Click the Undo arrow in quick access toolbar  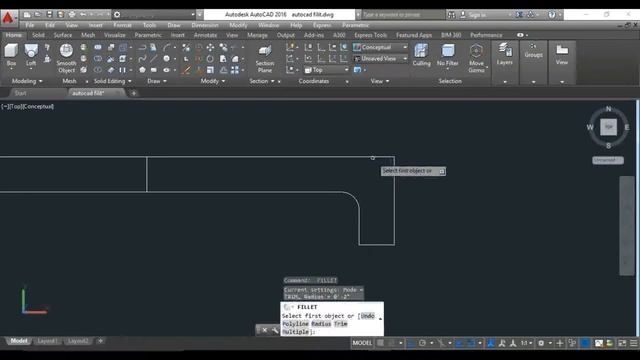(83, 15)
